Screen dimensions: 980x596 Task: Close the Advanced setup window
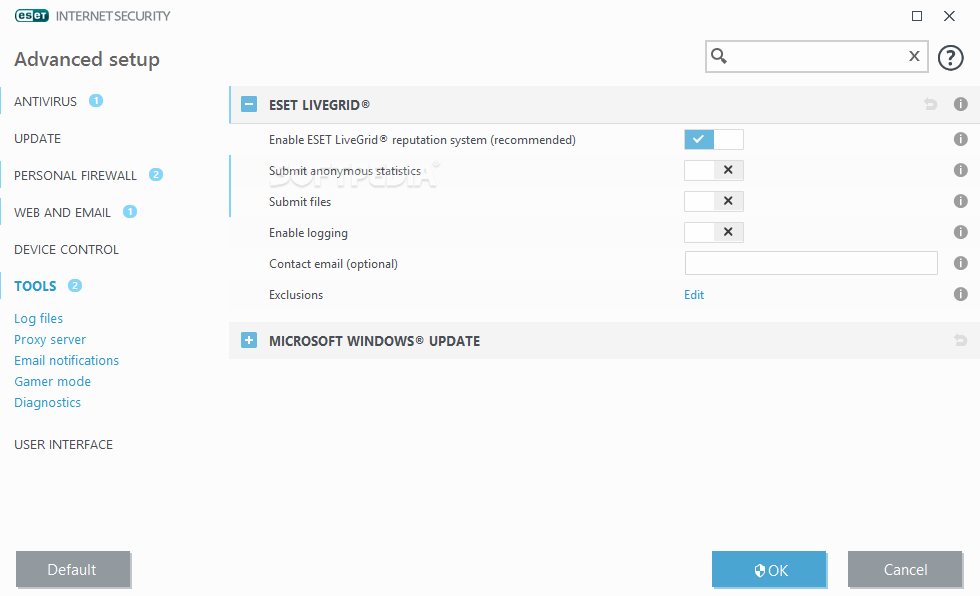[x=949, y=16]
